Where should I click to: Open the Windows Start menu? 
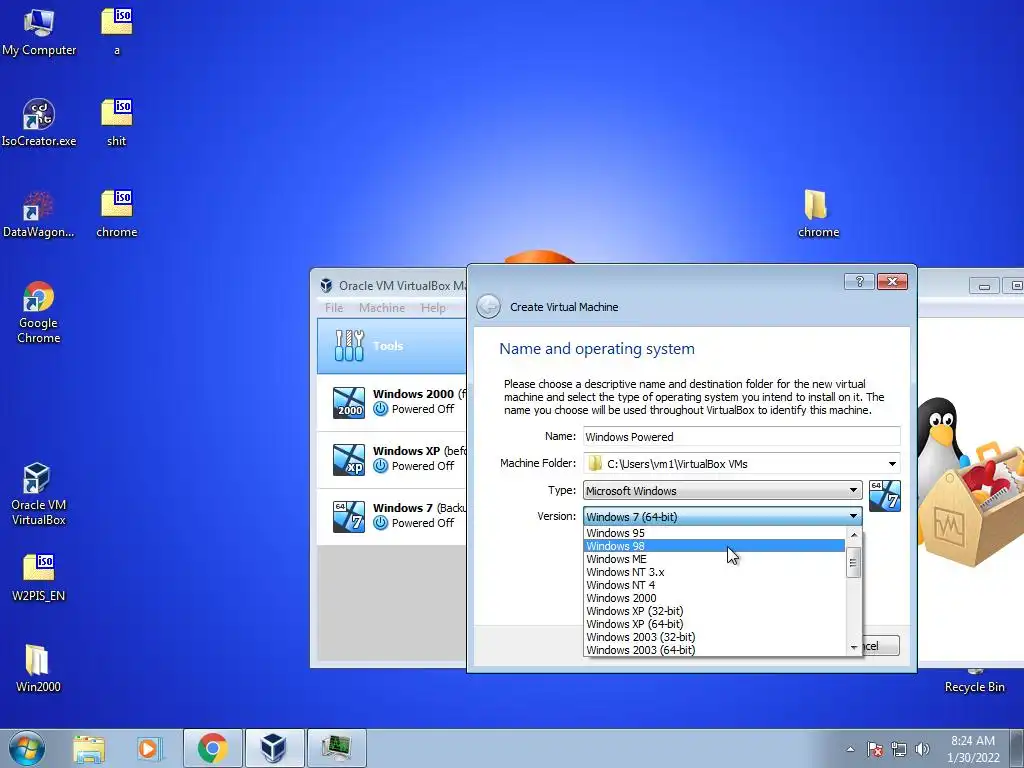pyautogui.click(x=27, y=748)
